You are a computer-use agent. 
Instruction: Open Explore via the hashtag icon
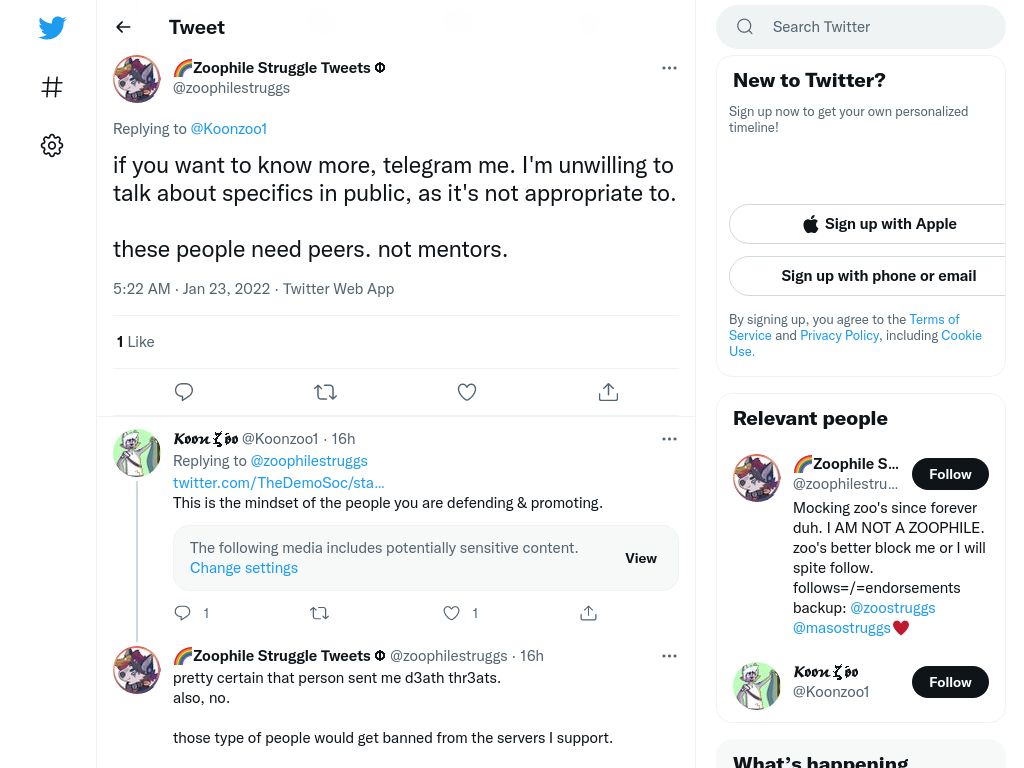52,87
